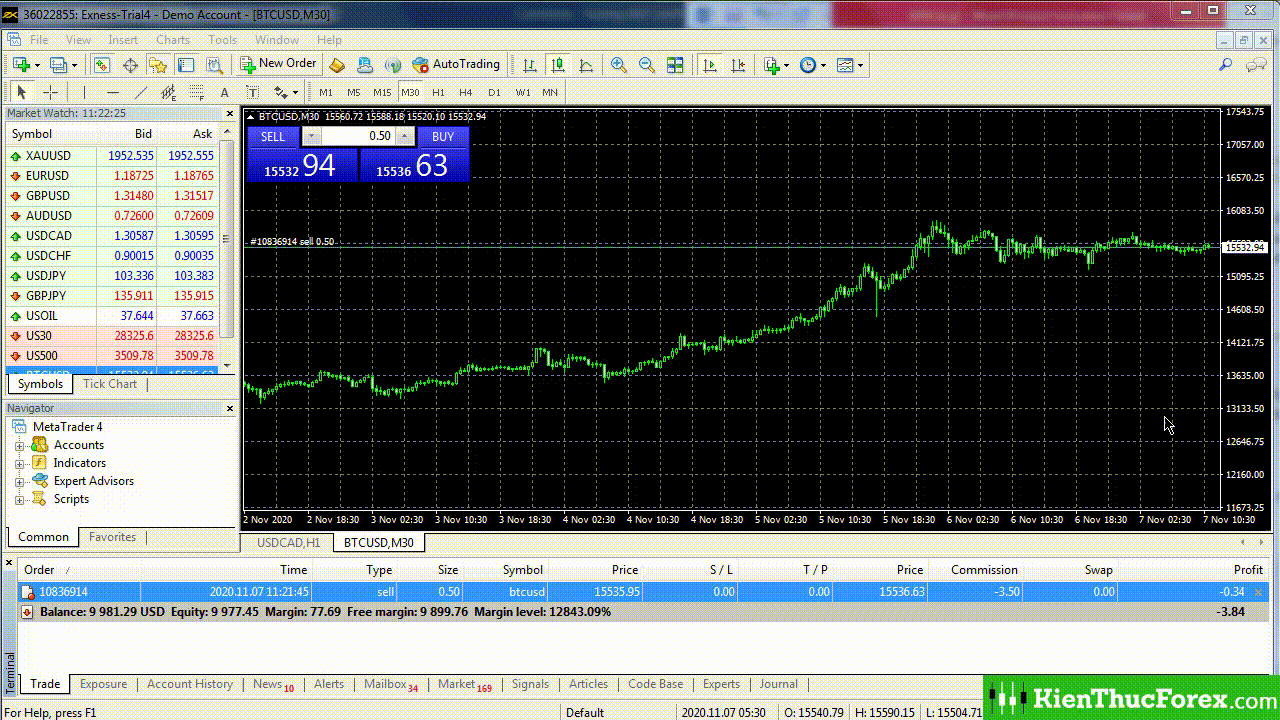The width and height of the screenshot is (1280, 720).
Task: Switch chart to line chart icon
Action: click(586, 65)
